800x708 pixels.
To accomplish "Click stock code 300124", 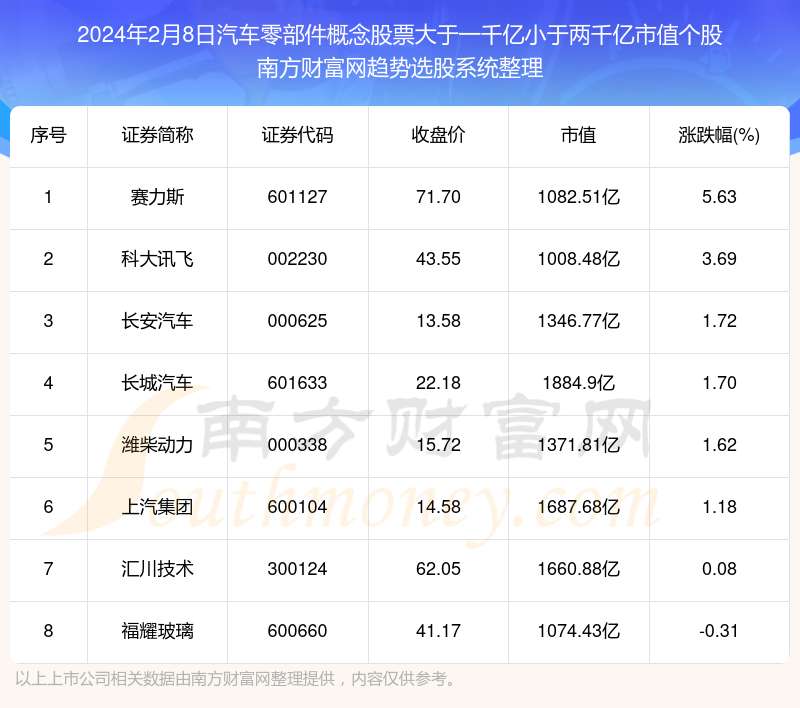I will 297,569.
